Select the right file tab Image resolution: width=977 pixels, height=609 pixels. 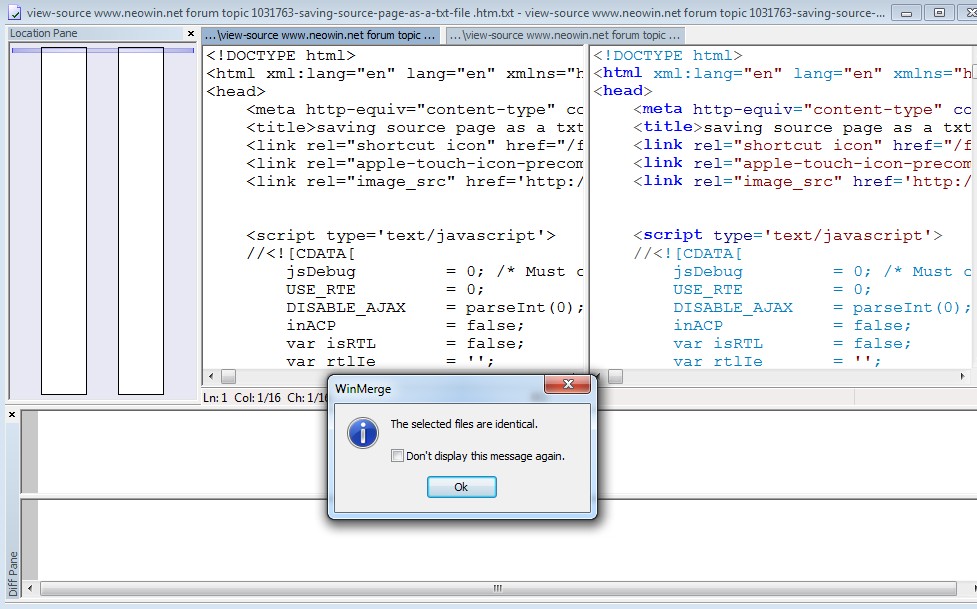[x=565, y=35]
